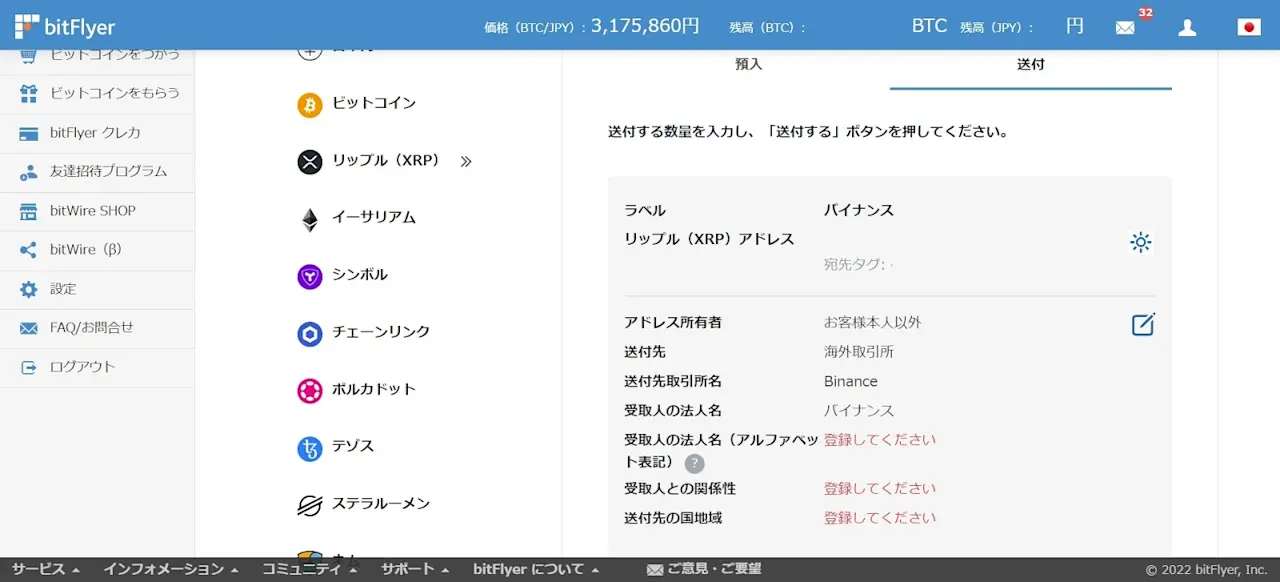Click the orange Bitcoin coin icon
Image resolution: width=1280 pixels, height=582 pixels.
point(310,104)
